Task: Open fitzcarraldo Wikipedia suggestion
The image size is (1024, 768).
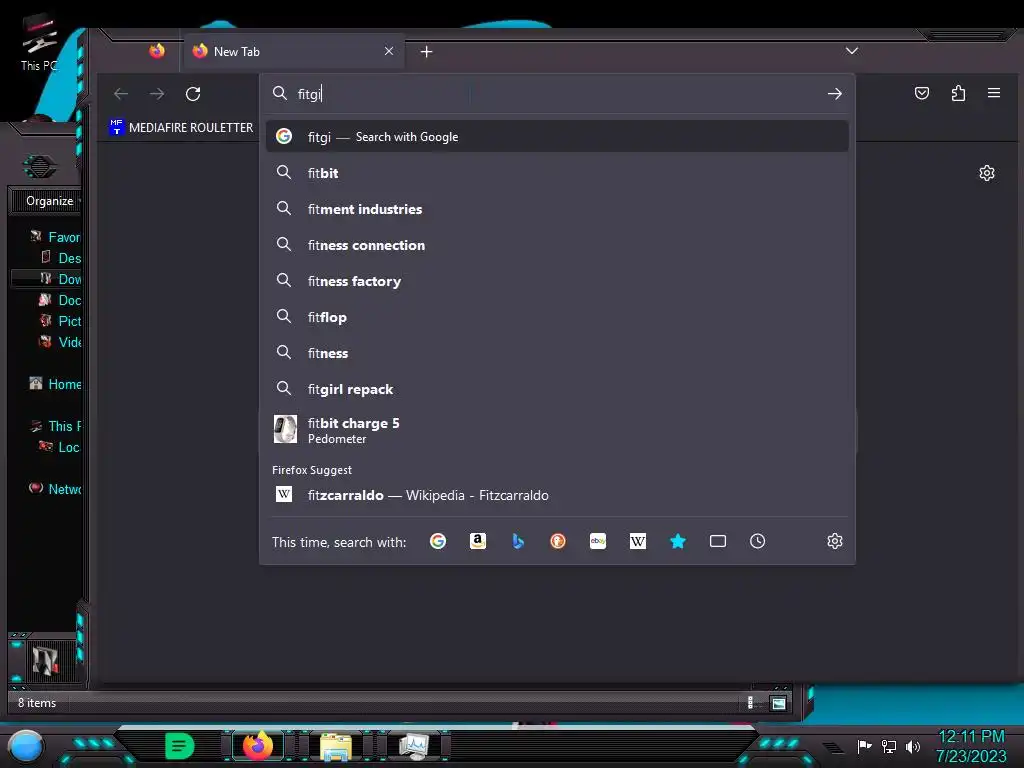Action: point(557,495)
